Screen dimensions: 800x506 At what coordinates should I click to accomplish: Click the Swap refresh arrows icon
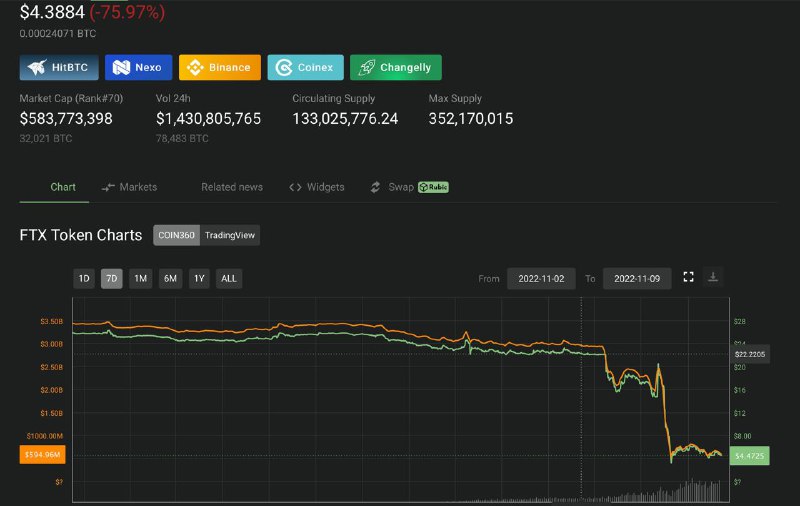tap(376, 187)
